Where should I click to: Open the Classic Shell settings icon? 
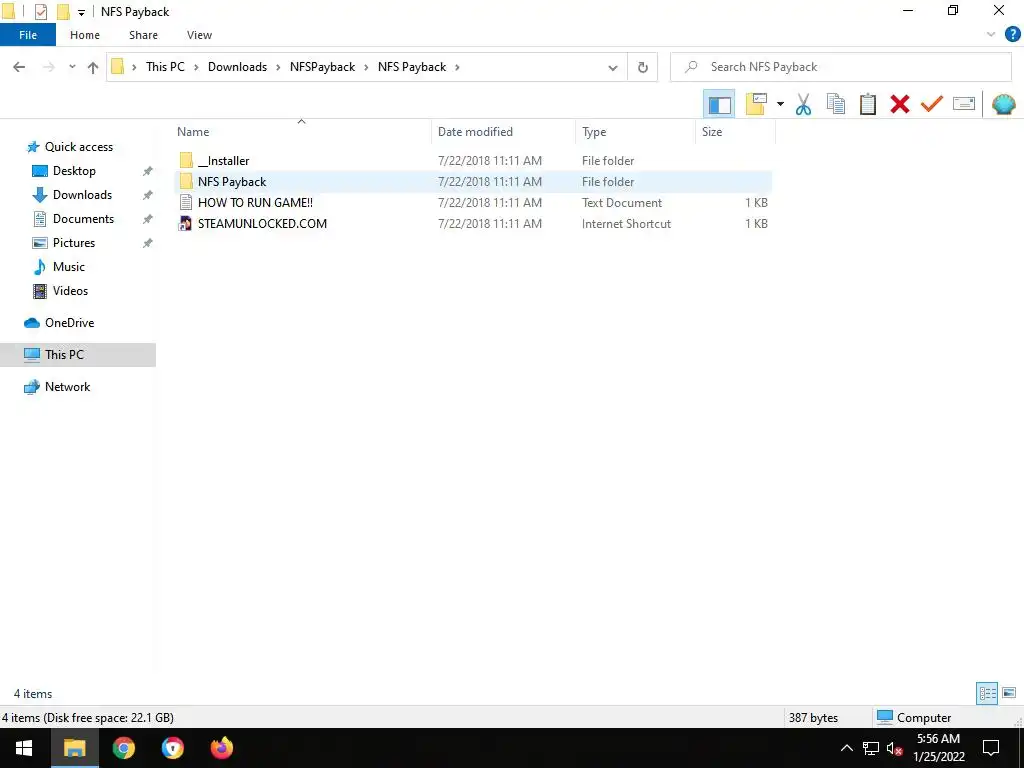(1003, 104)
